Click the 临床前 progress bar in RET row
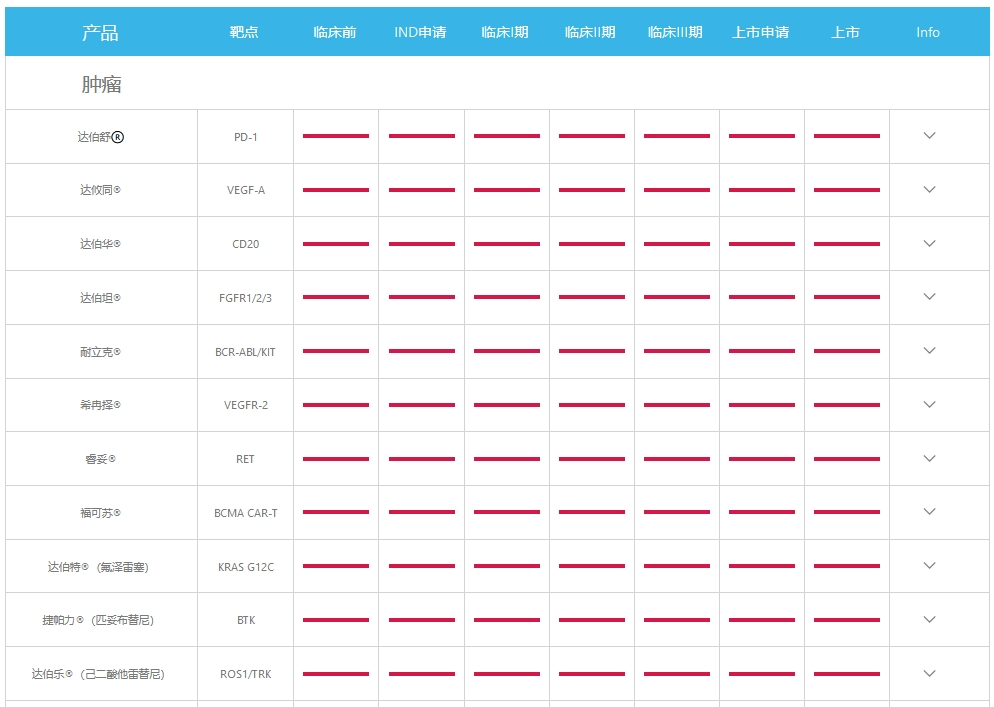 (335, 459)
